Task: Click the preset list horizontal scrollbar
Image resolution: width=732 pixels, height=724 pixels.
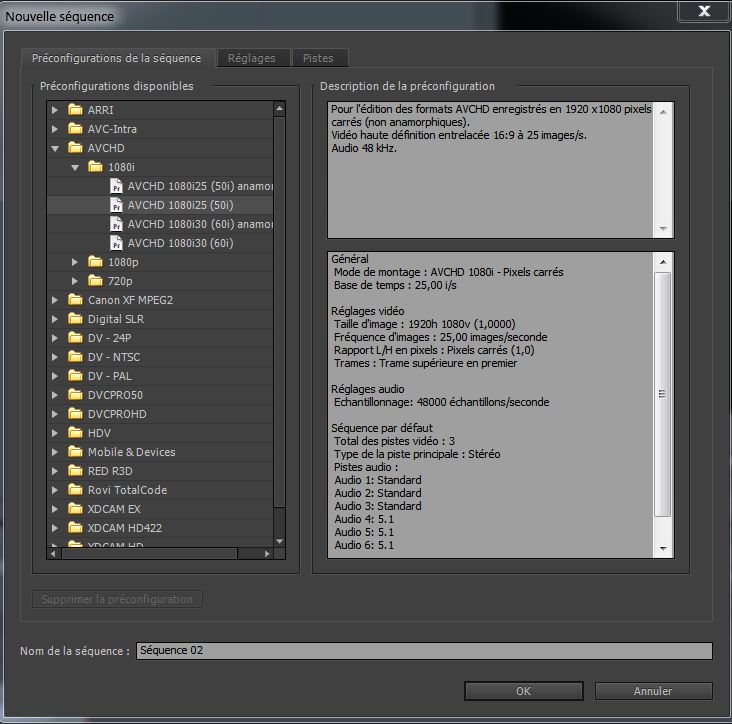Action: tap(149, 554)
